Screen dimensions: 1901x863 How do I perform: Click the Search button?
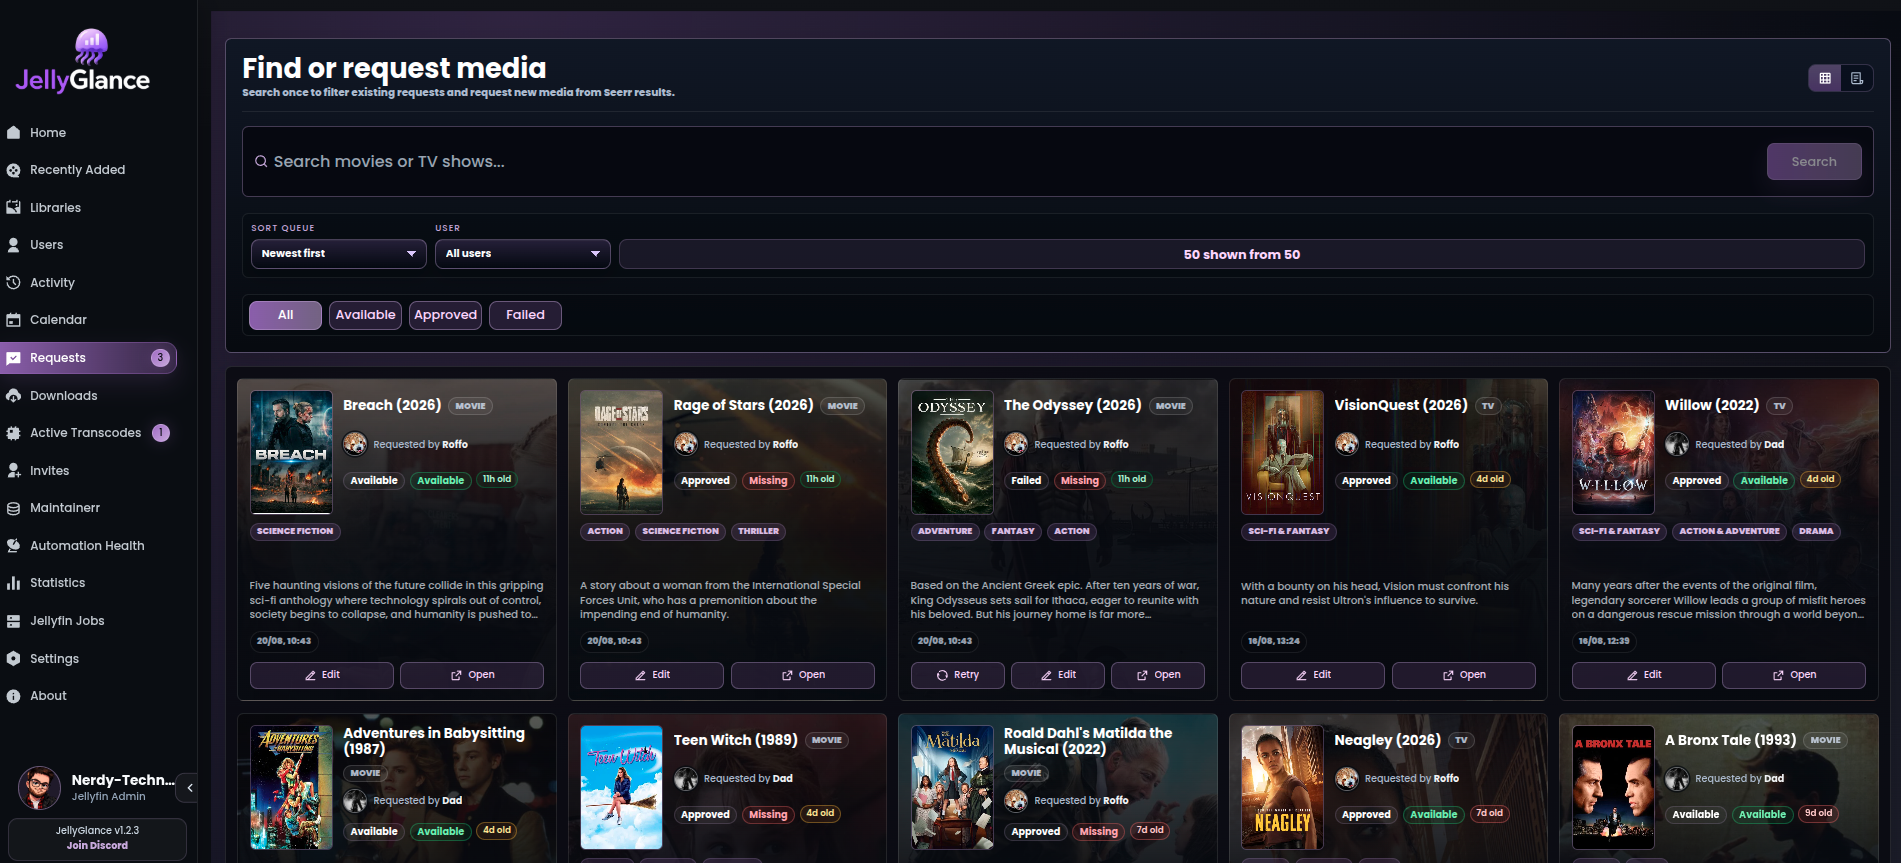coord(1814,161)
